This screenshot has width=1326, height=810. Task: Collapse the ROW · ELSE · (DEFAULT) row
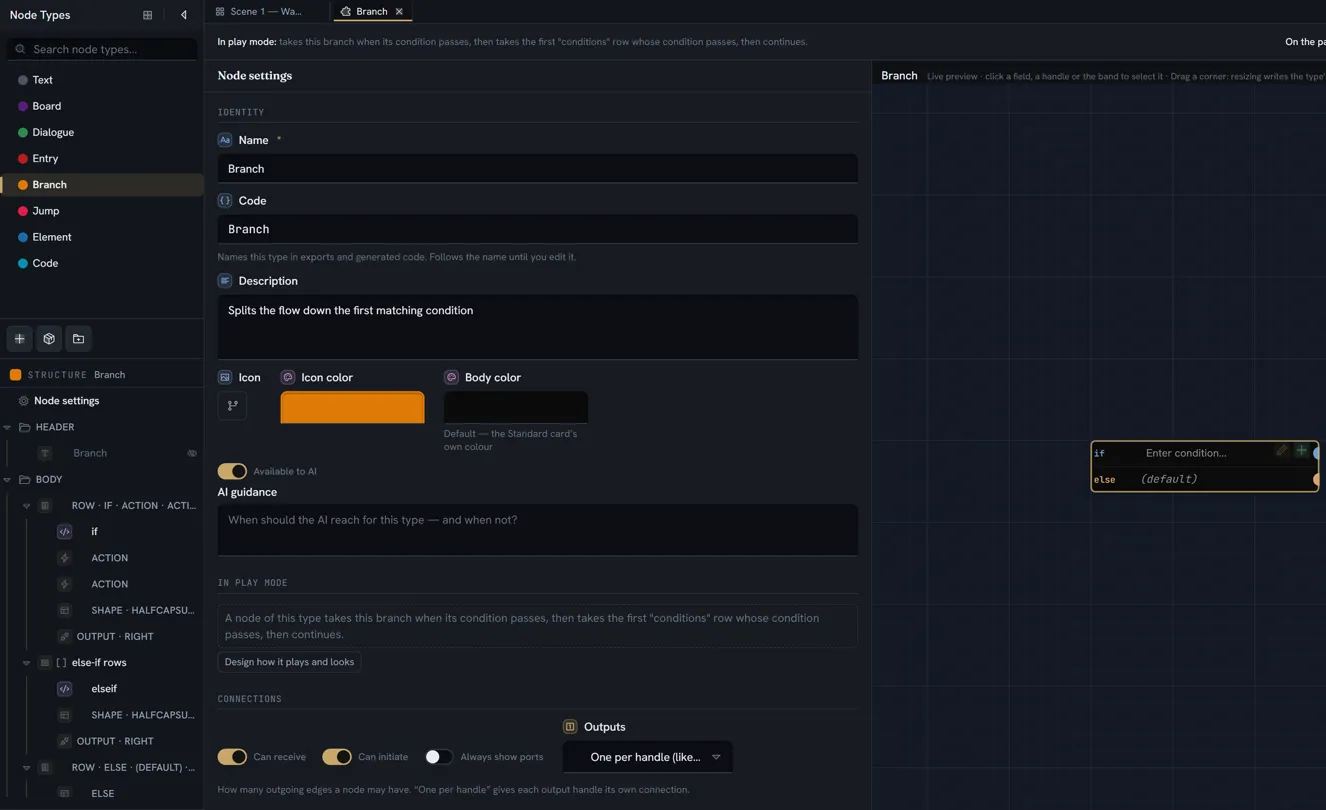27,768
